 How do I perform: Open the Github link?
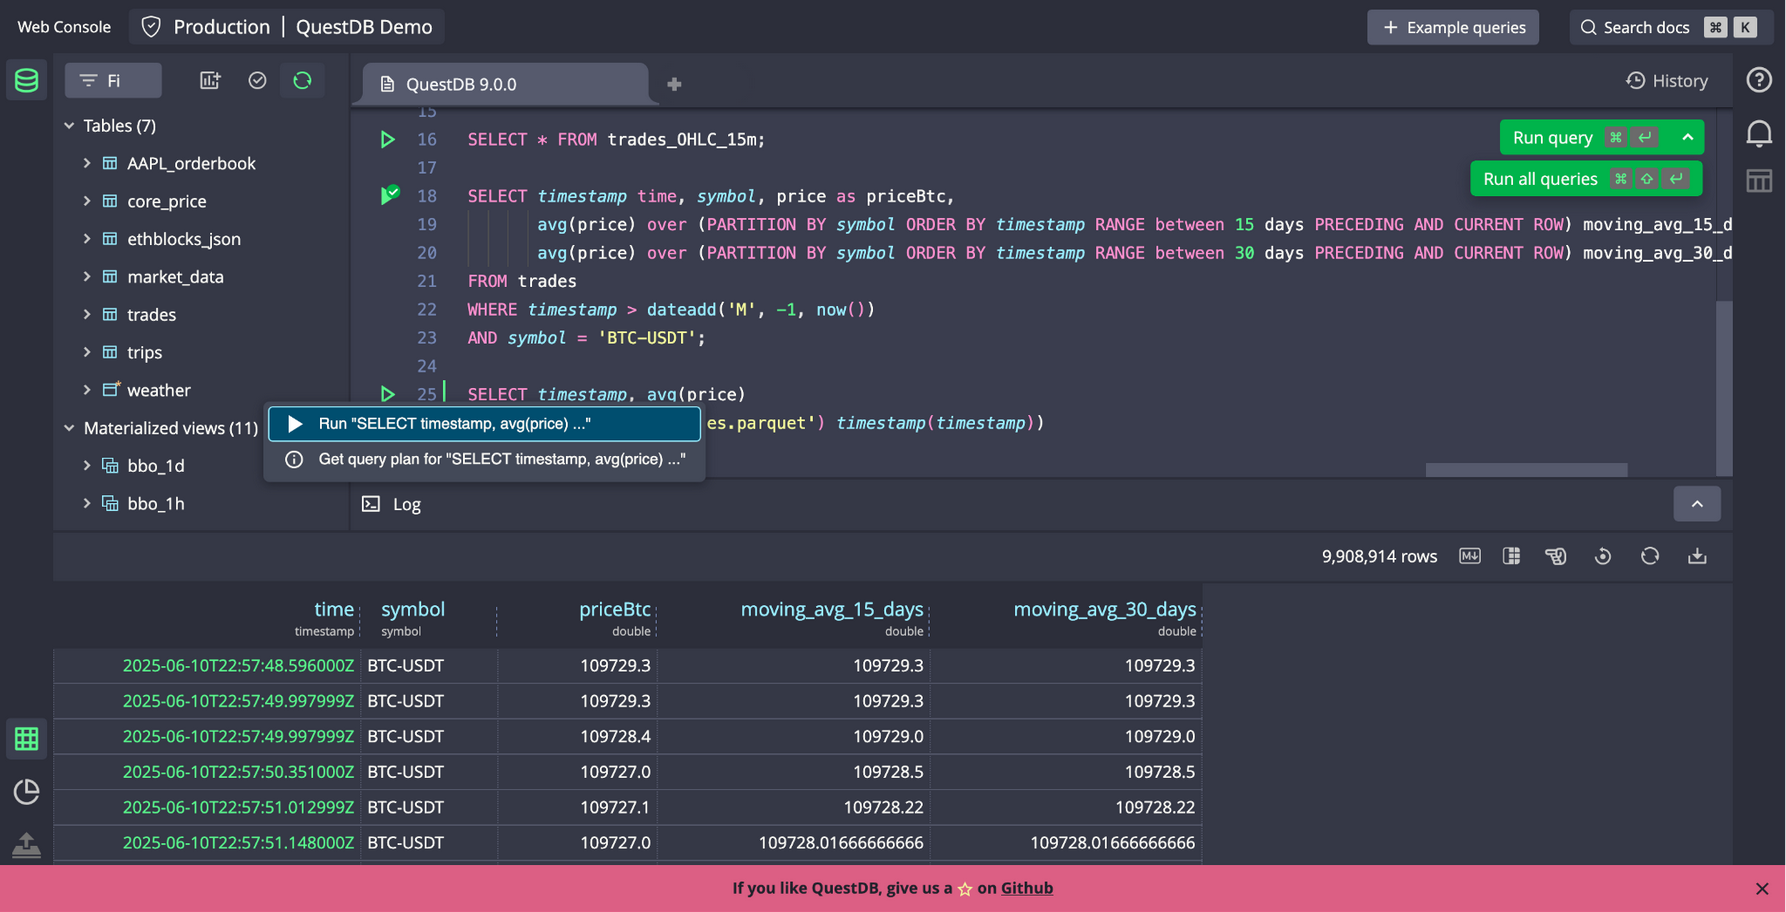pos(1026,888)
